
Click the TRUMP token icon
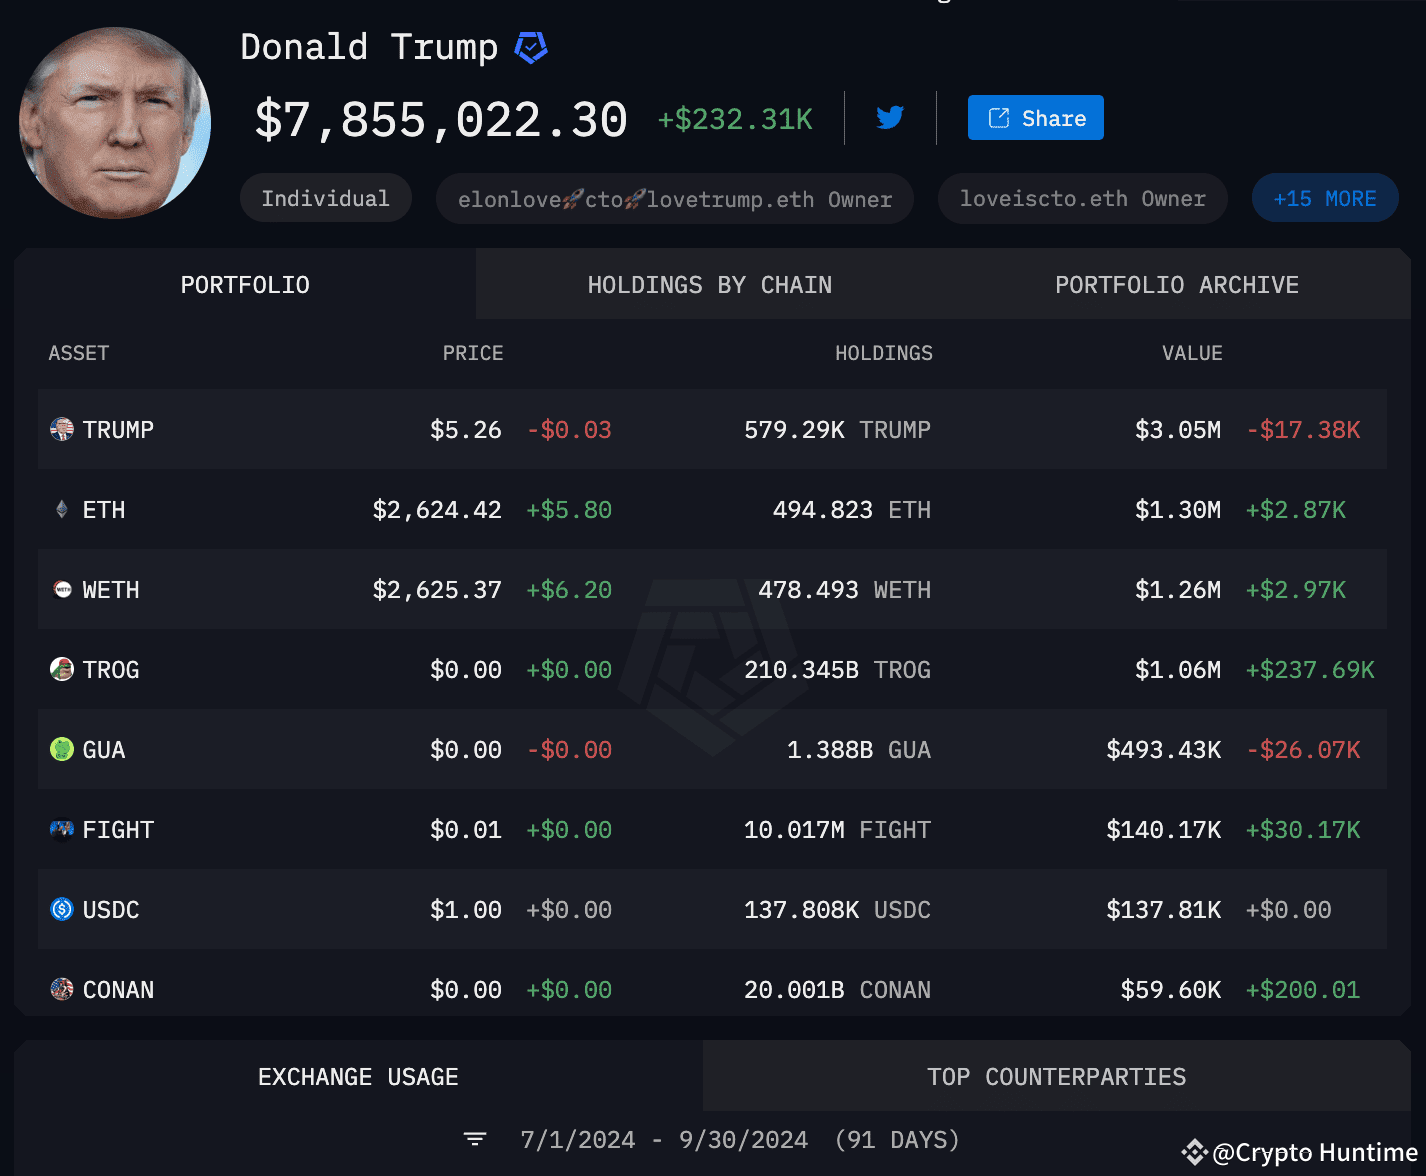coord(62,430)
